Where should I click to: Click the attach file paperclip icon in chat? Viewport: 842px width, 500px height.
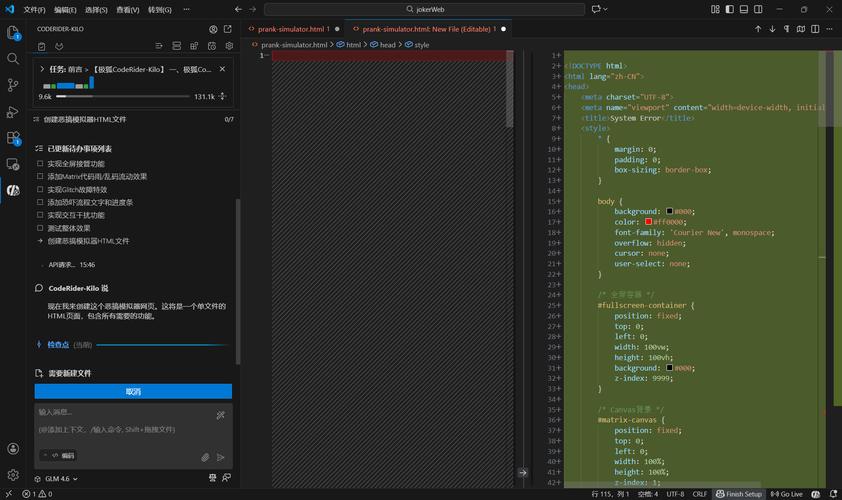(x=205, y=457)
